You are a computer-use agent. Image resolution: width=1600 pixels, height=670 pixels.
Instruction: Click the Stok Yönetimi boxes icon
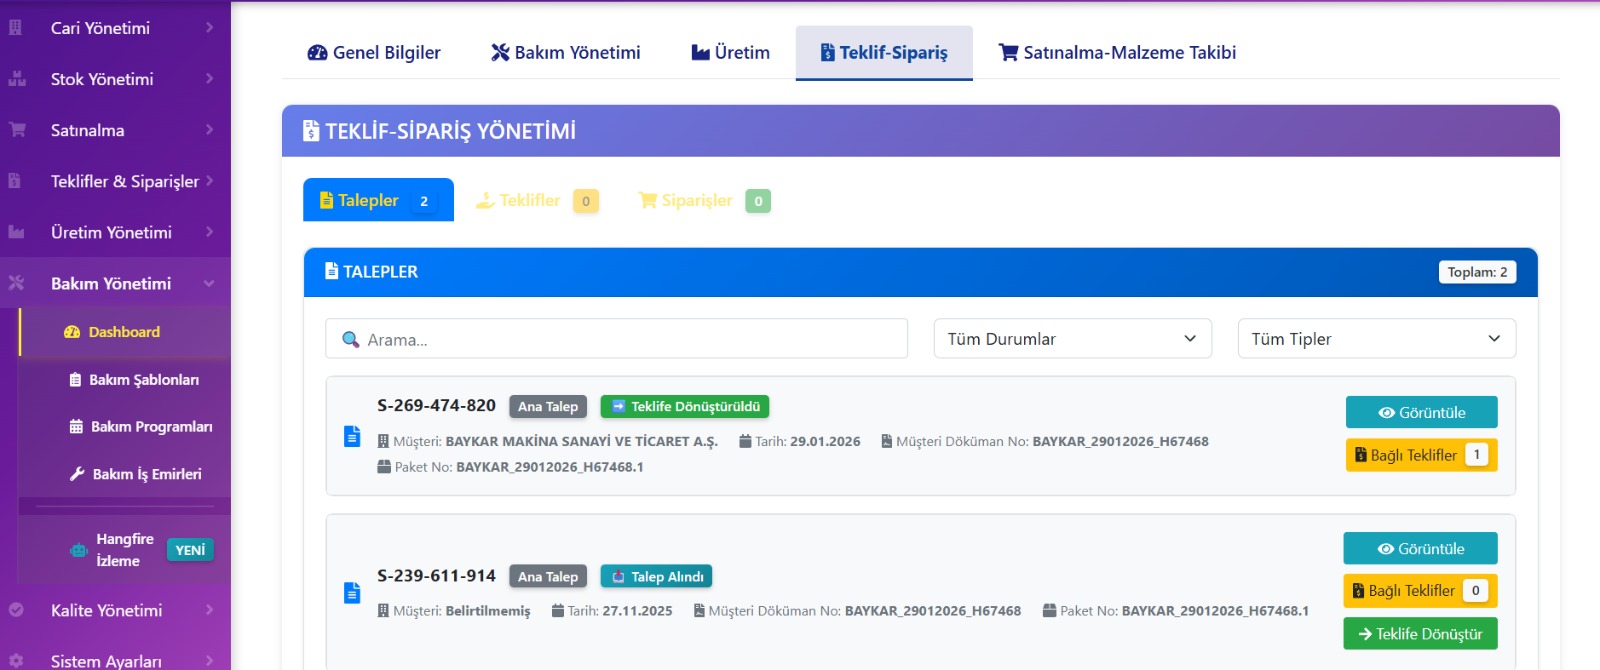17,79
